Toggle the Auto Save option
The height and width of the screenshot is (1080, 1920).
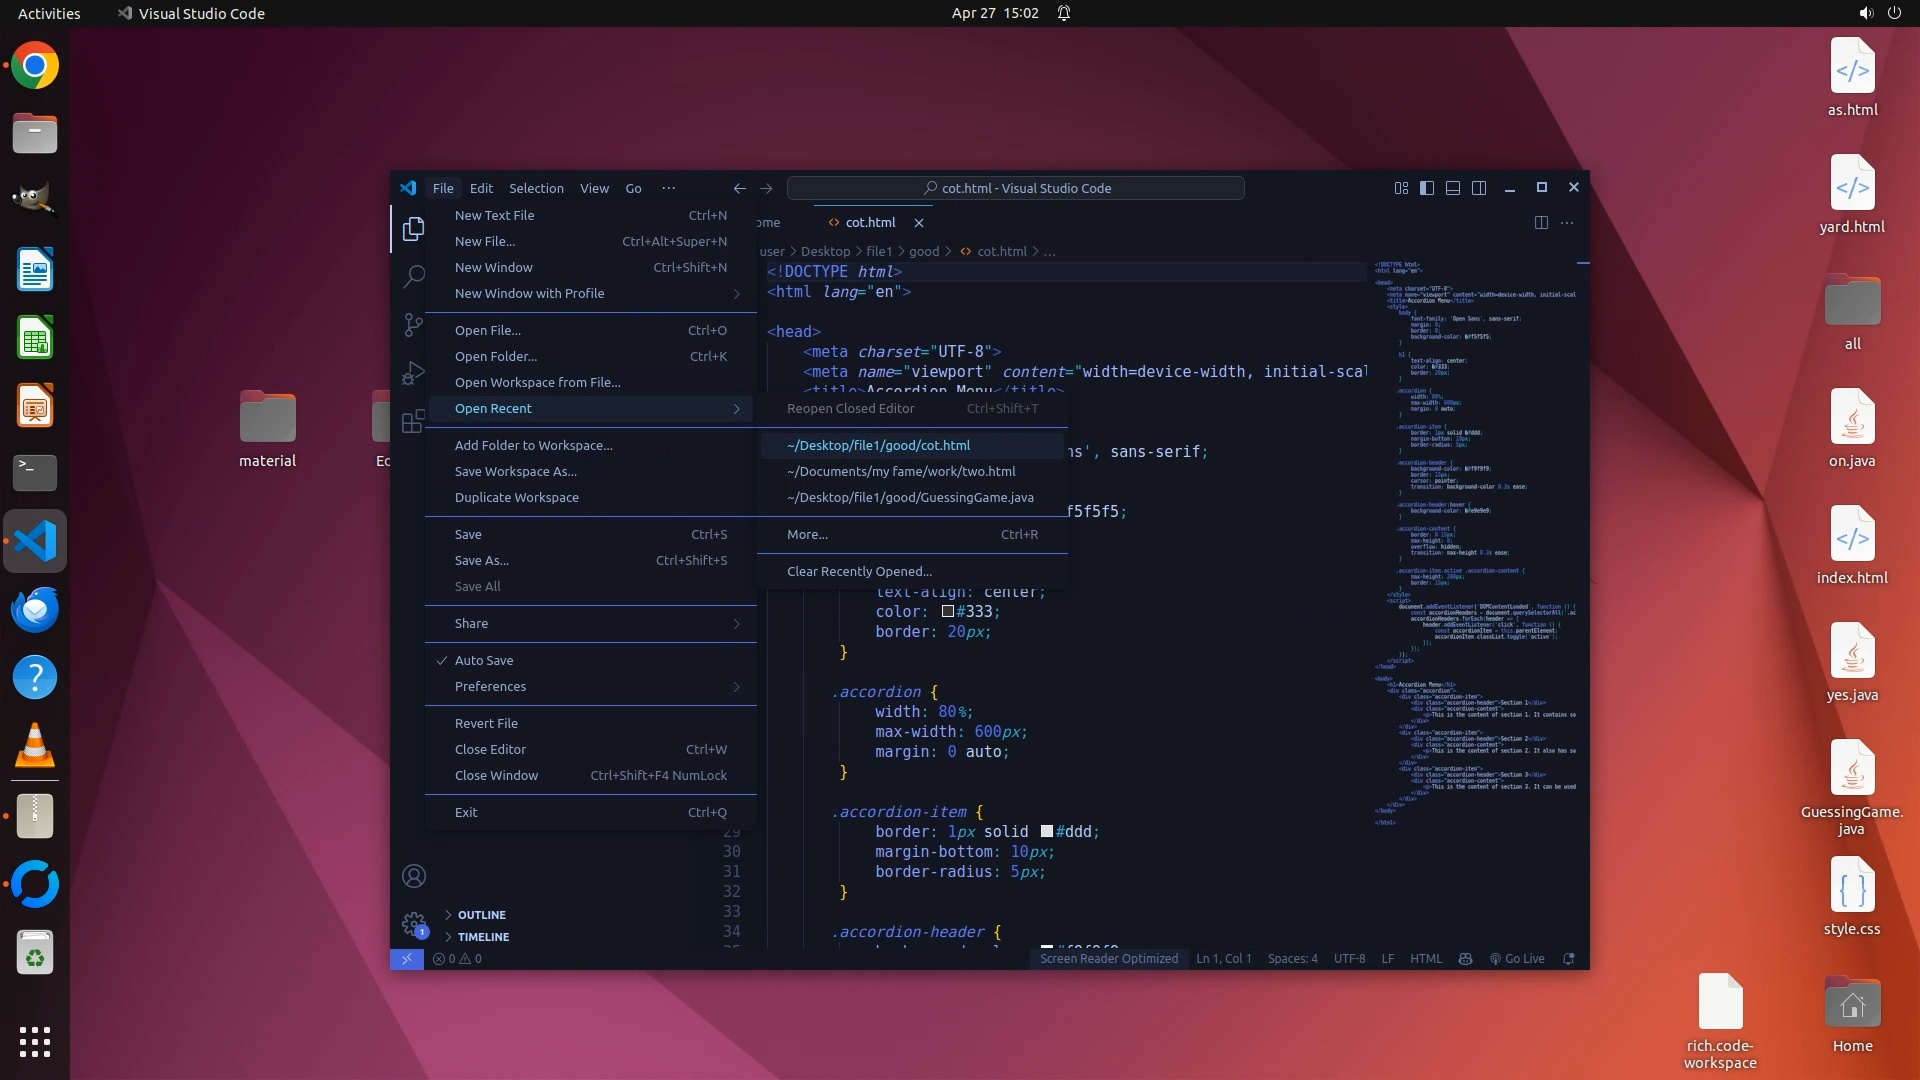click(484, 660)
